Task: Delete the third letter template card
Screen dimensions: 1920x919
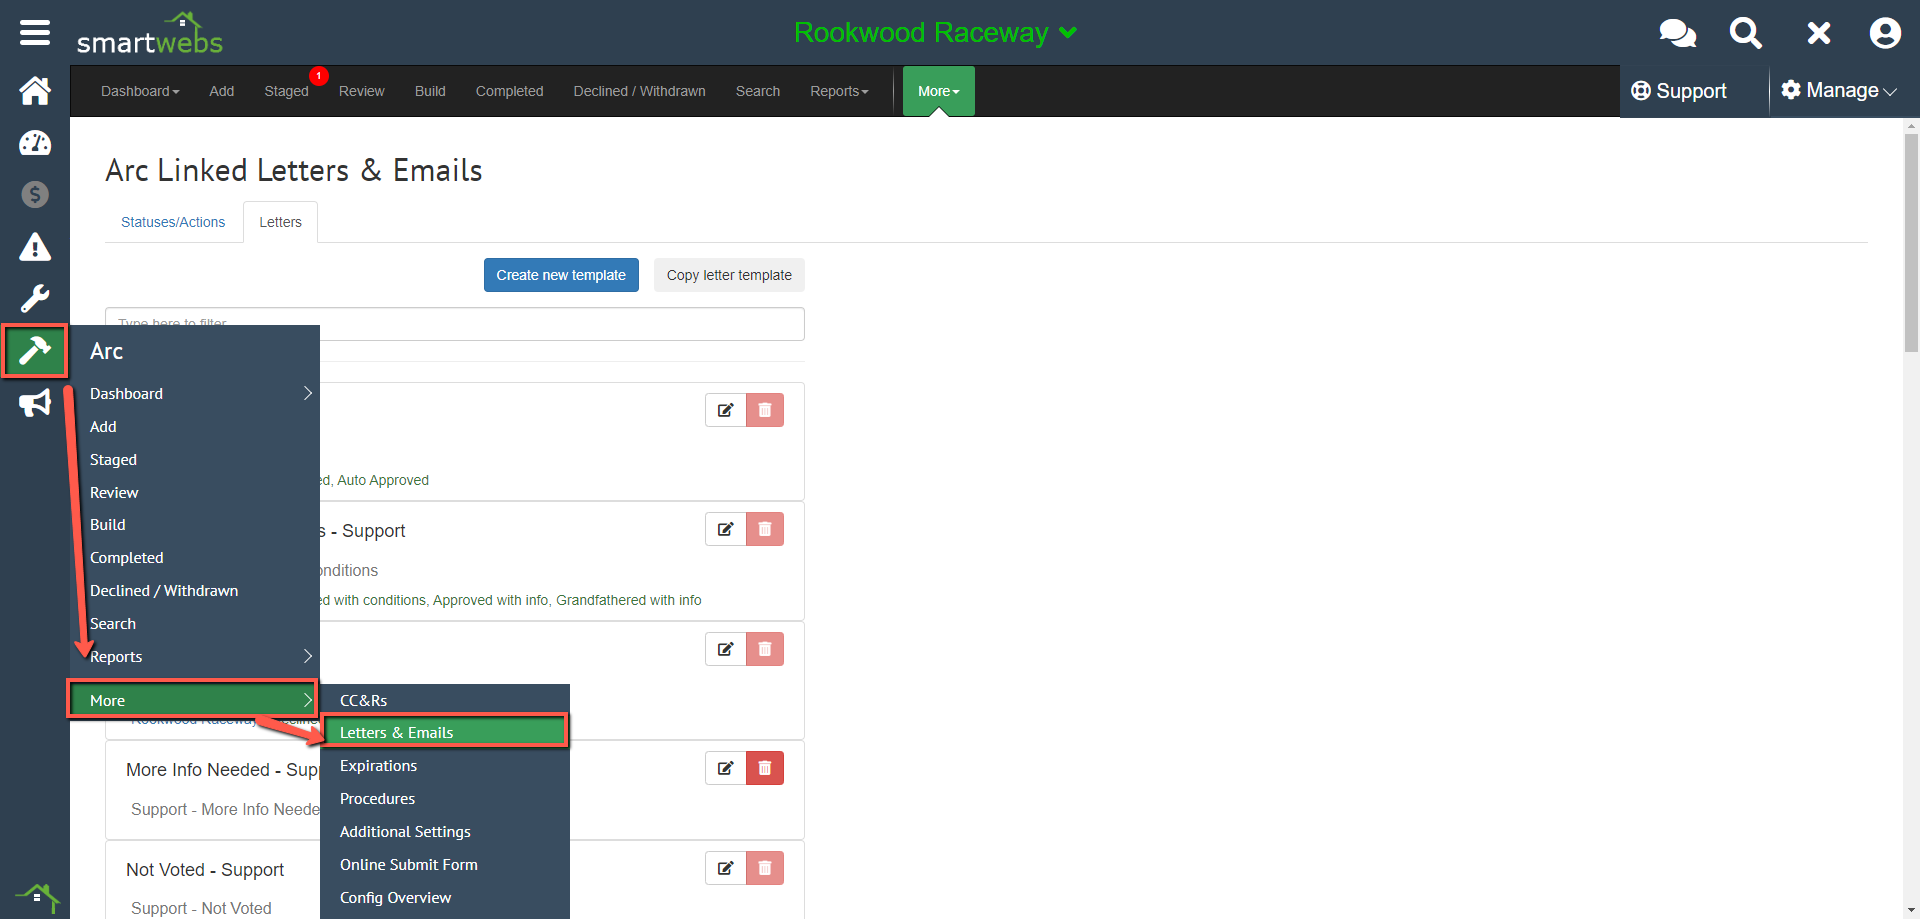Action: click(765, 649)
